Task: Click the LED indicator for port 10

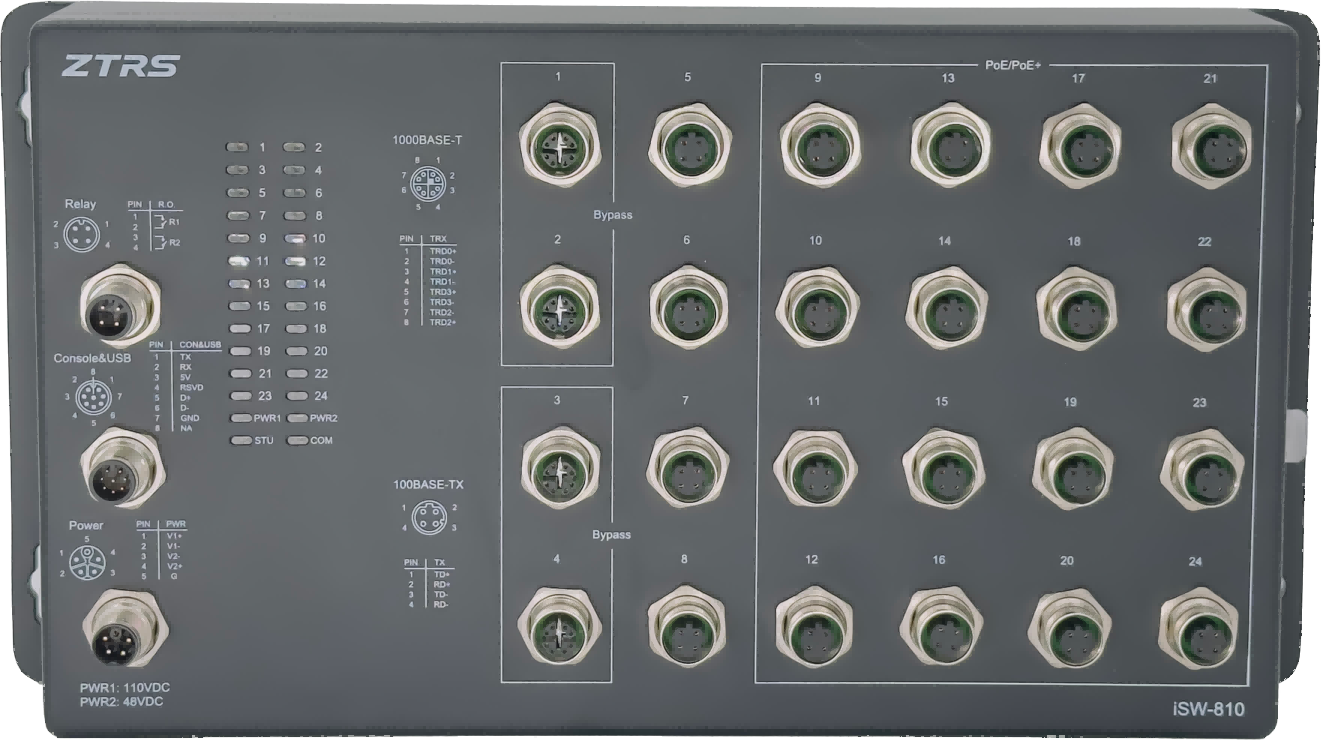Action: click(295, 239)
